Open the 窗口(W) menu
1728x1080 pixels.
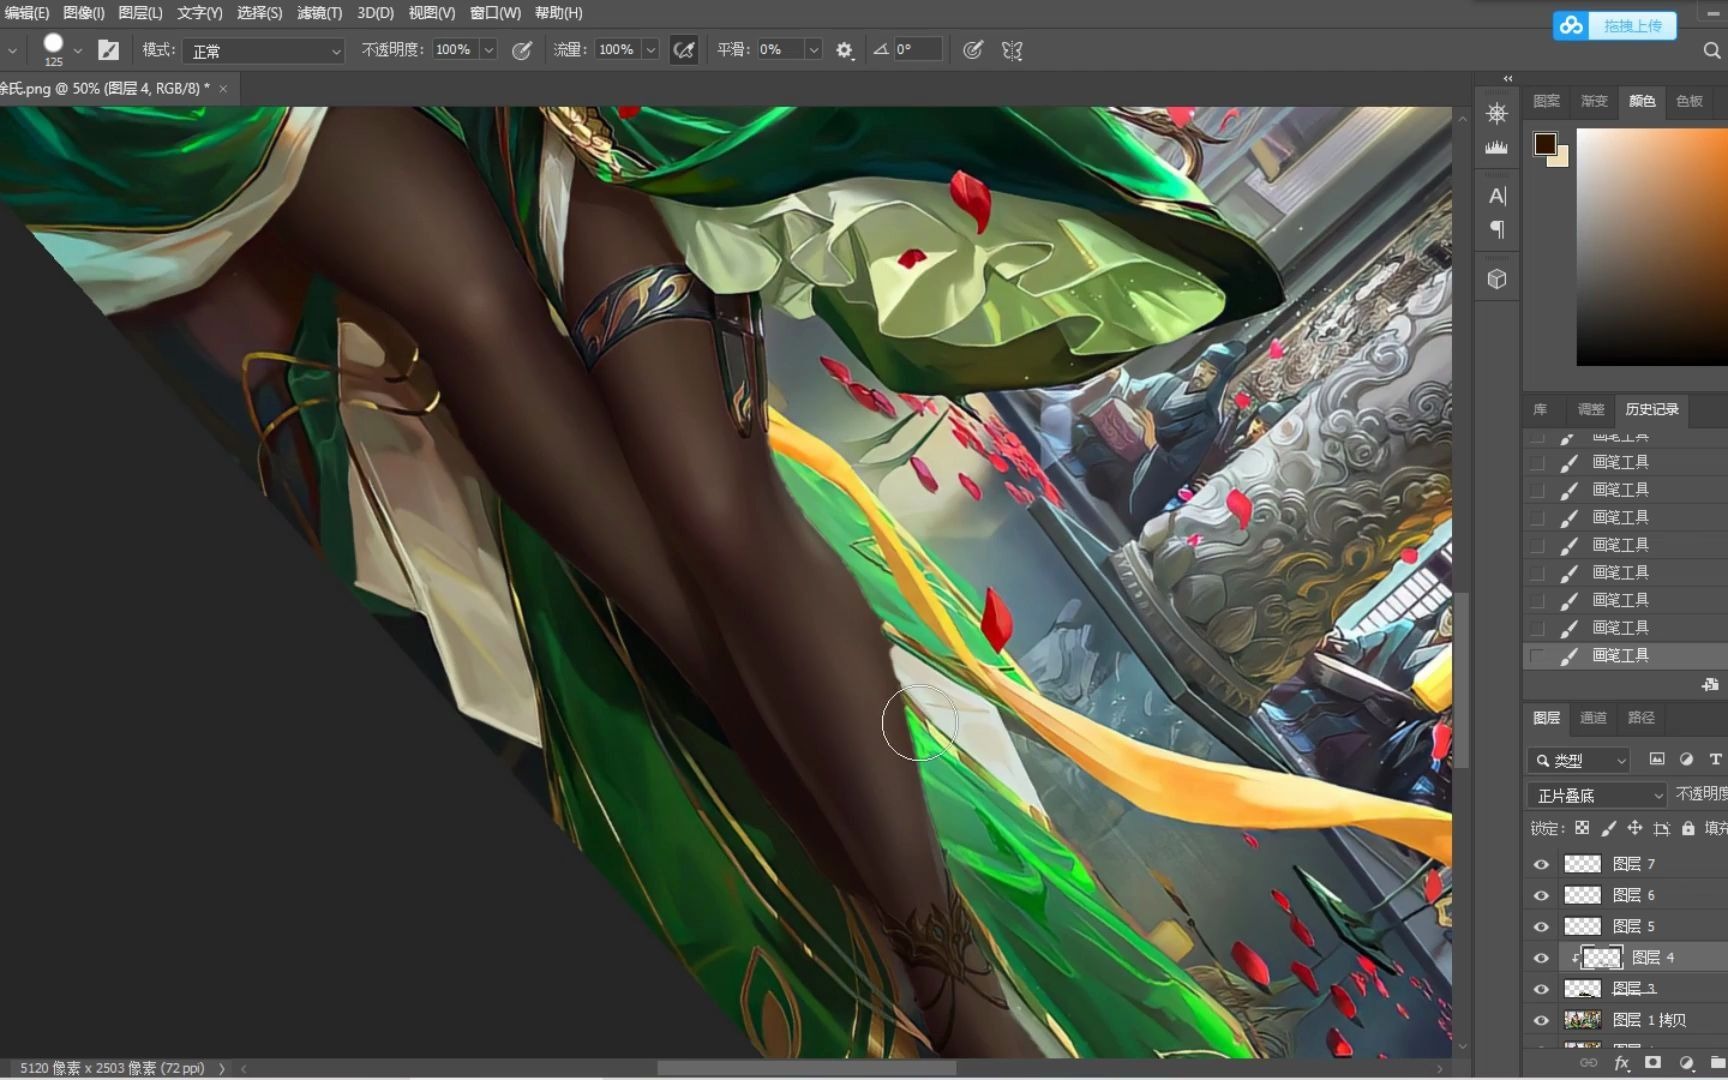click(x=495, y=13)
